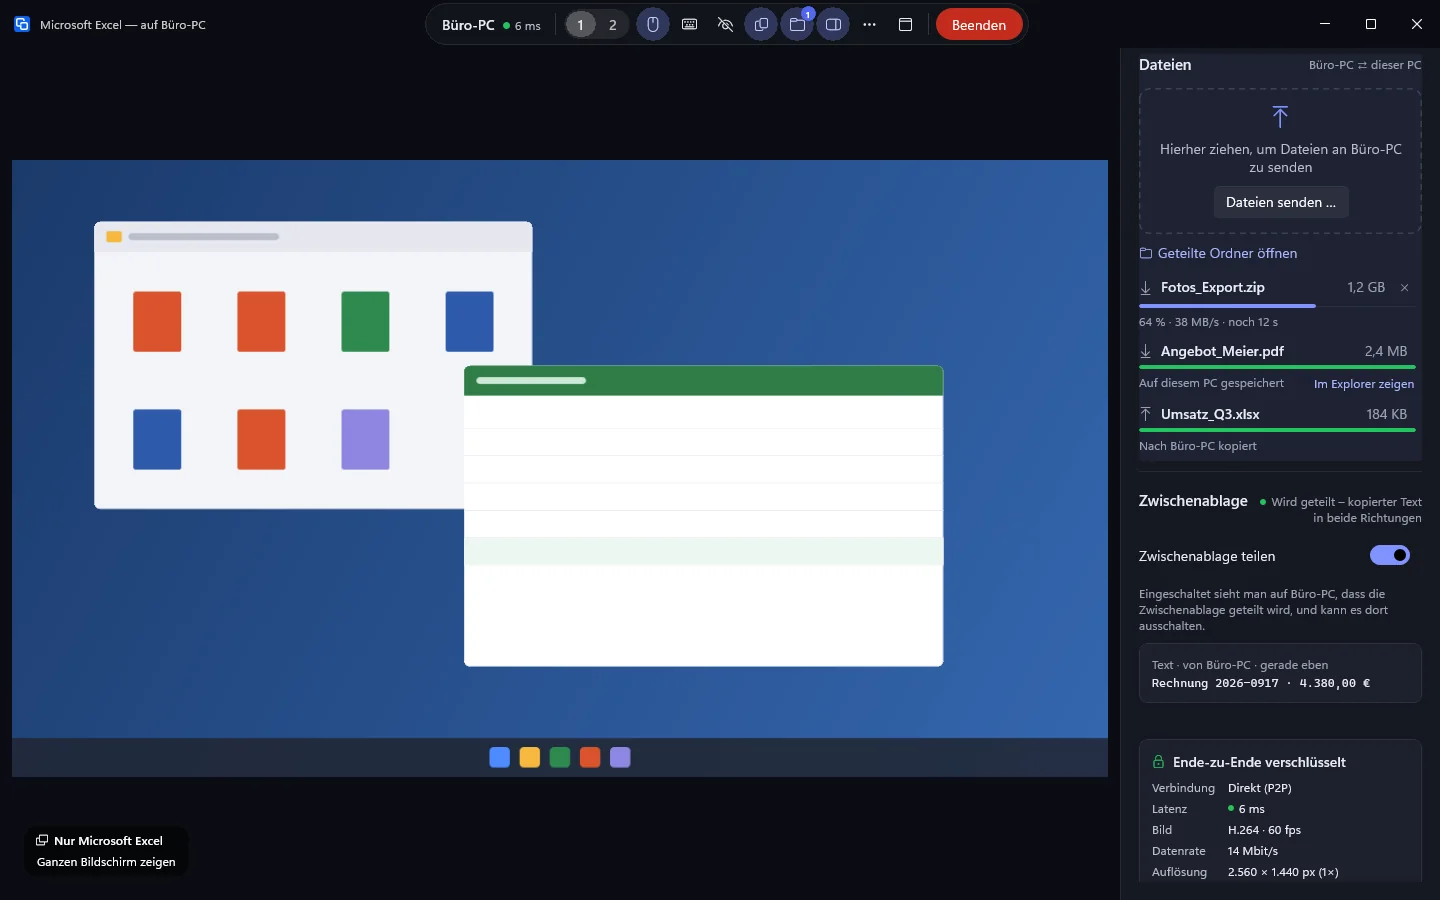Screen dimensions: 1440x900
Task: Click the download icon beside Fotos_Export.zip
Action: pos(1146,288)
